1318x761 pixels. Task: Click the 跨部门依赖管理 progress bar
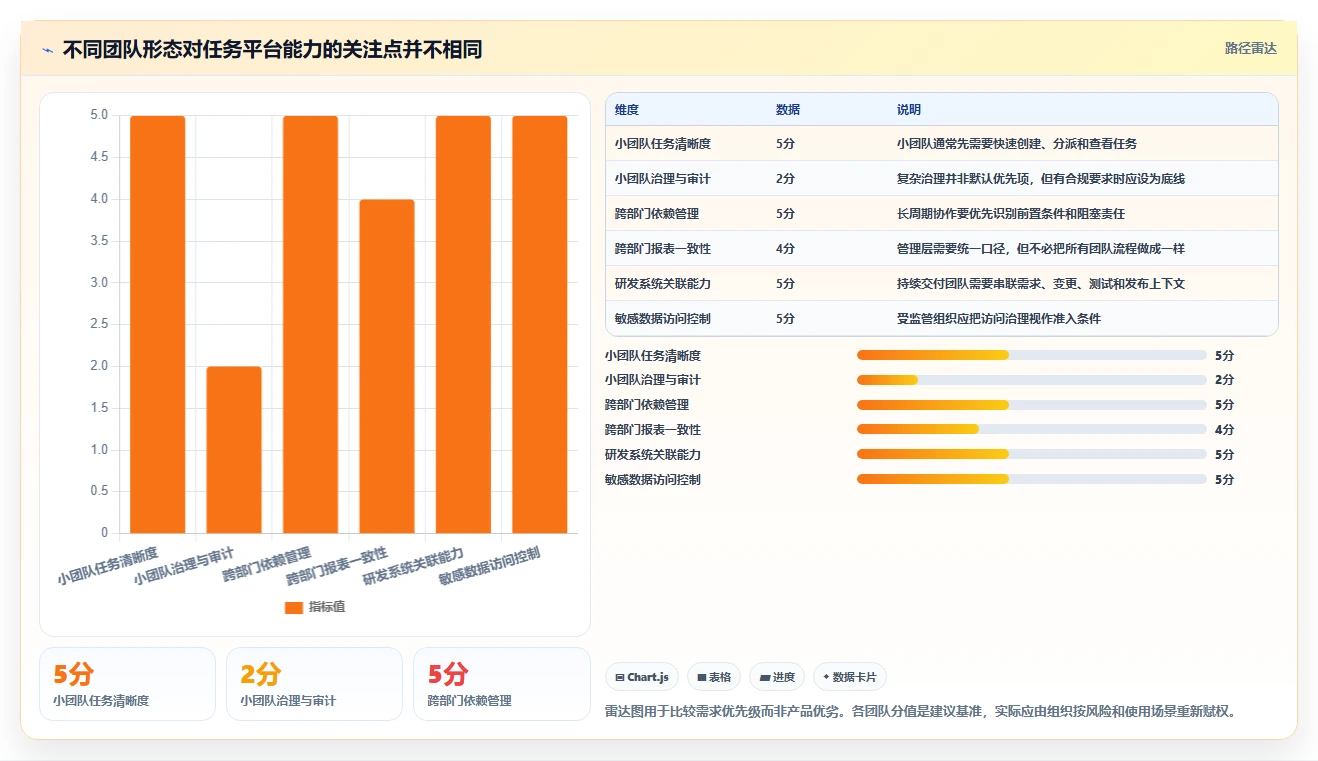(1032, 405)
